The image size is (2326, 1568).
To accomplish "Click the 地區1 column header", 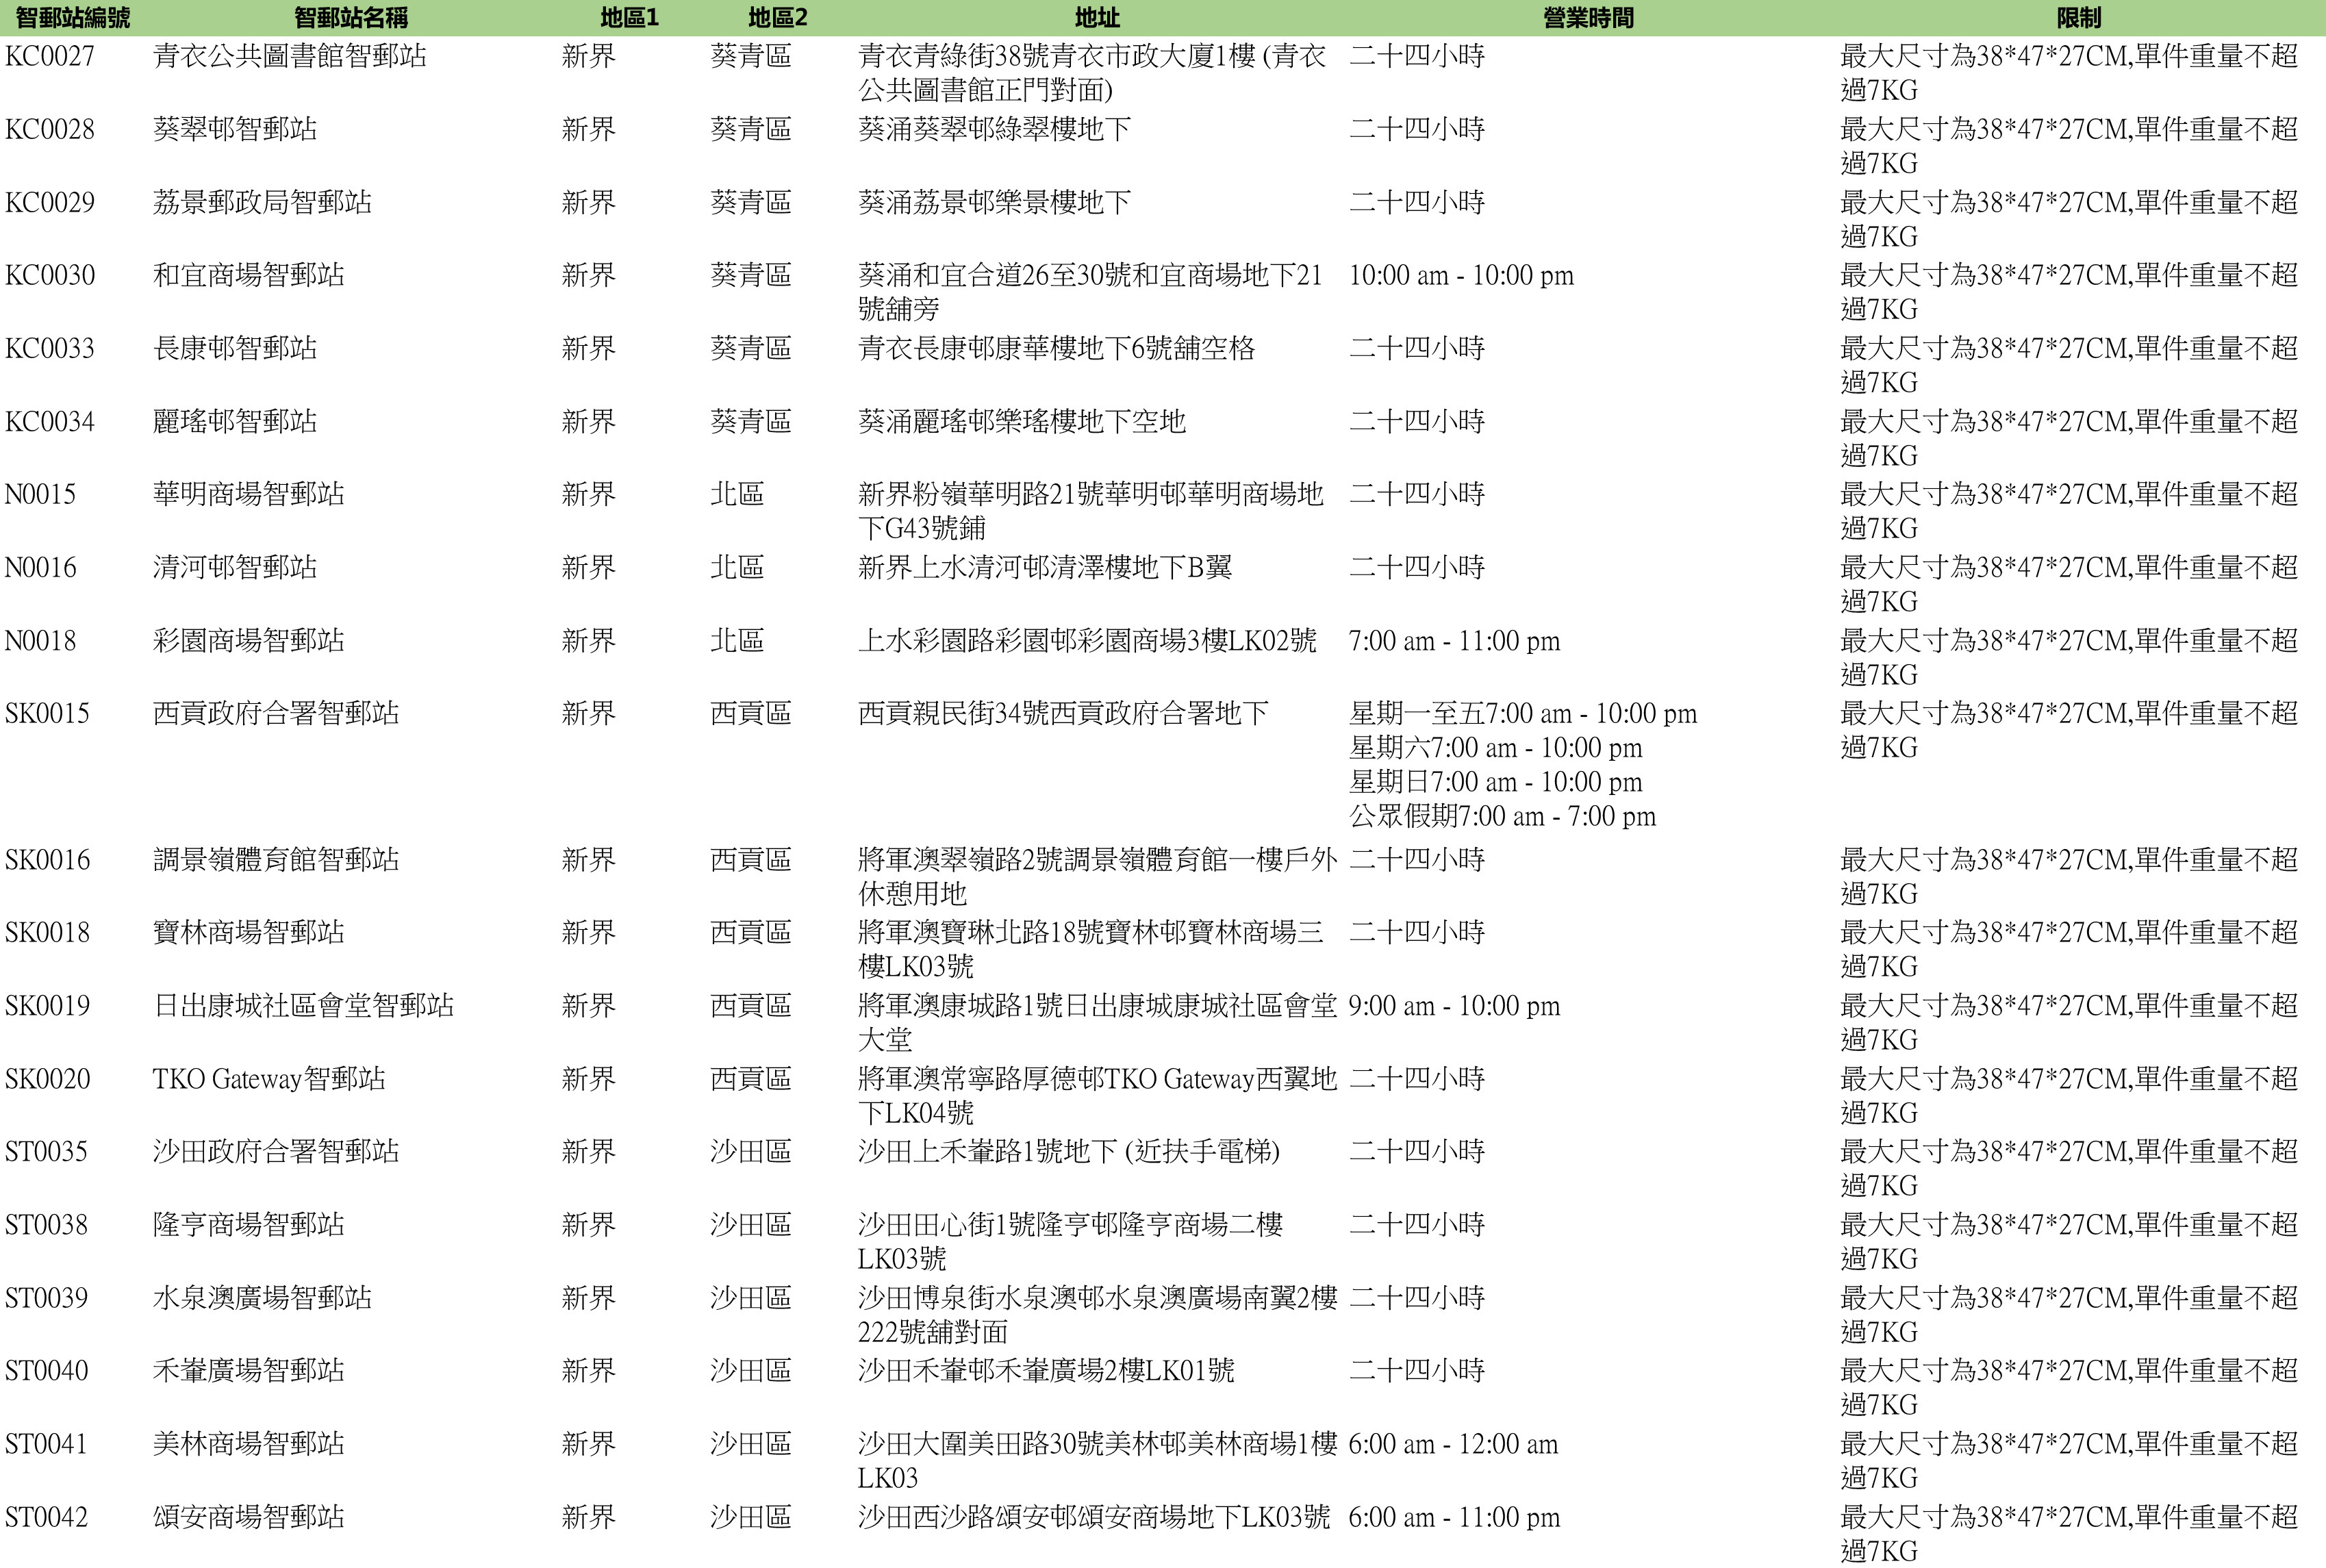I will click(629, 18).
